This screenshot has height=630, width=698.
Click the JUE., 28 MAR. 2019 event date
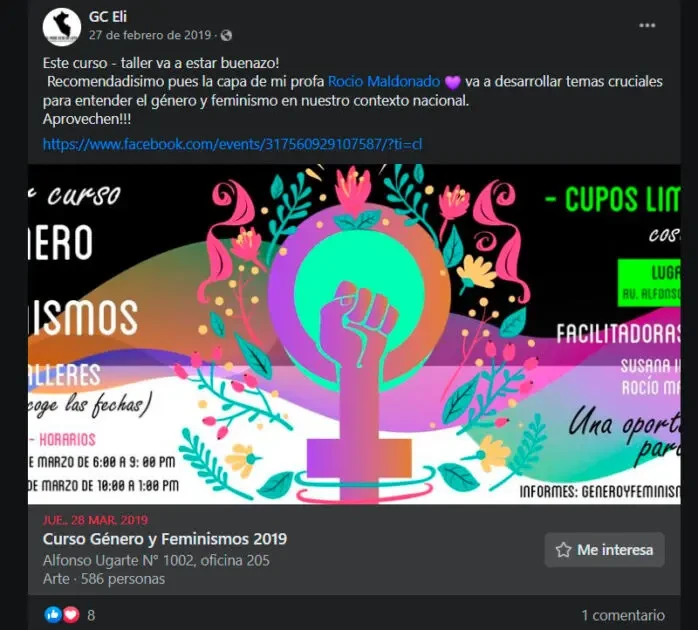click(x=95, y=520)
